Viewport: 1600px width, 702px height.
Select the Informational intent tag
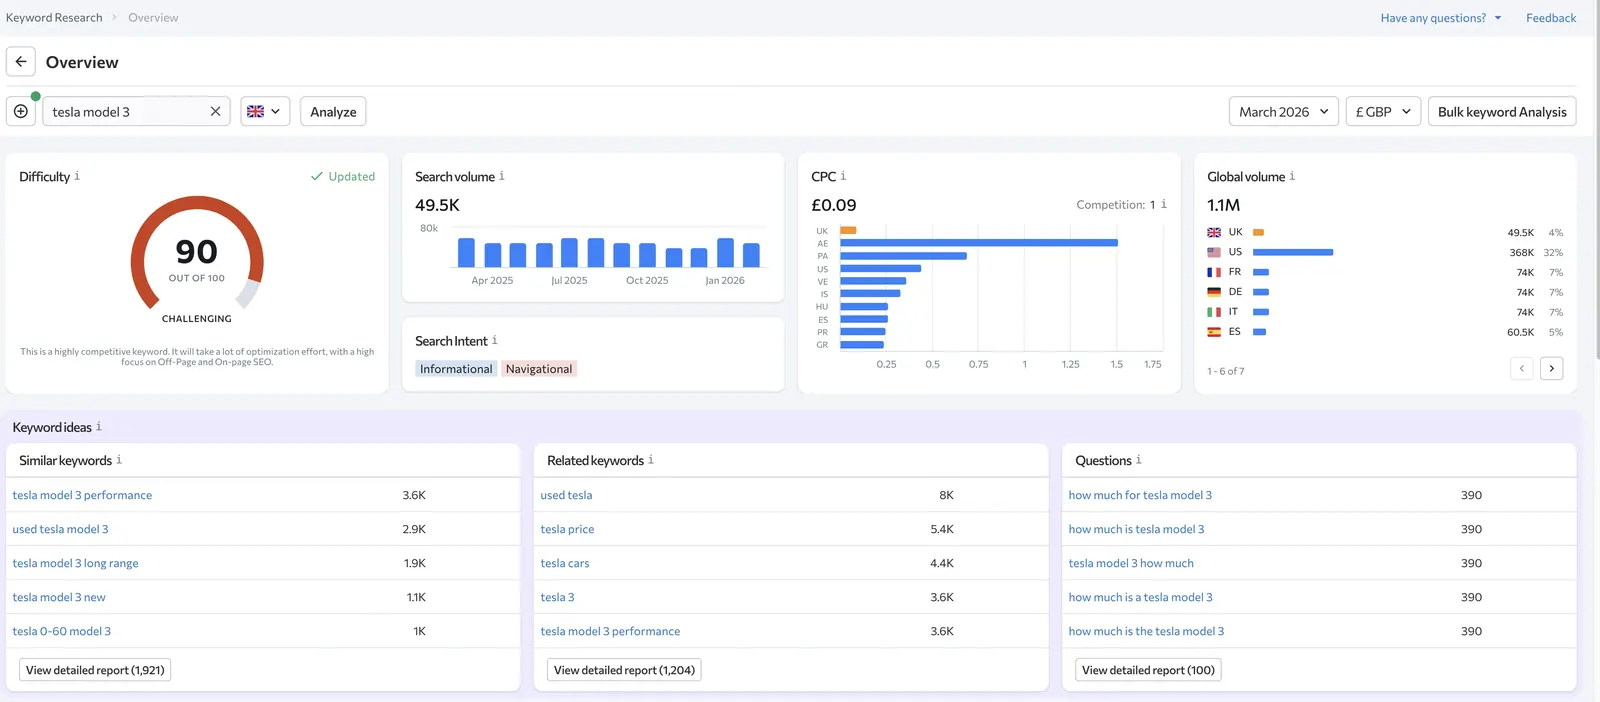(x=456, y=369)
